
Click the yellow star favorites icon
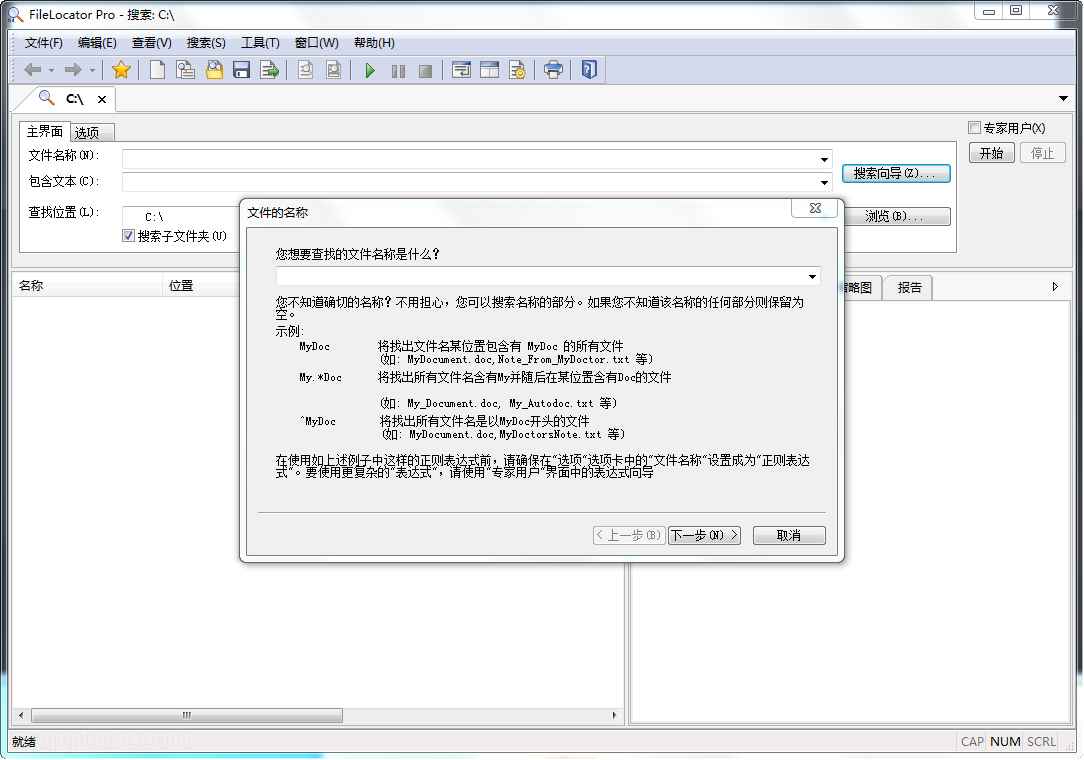pyautogui.click(x=121, y=70)
